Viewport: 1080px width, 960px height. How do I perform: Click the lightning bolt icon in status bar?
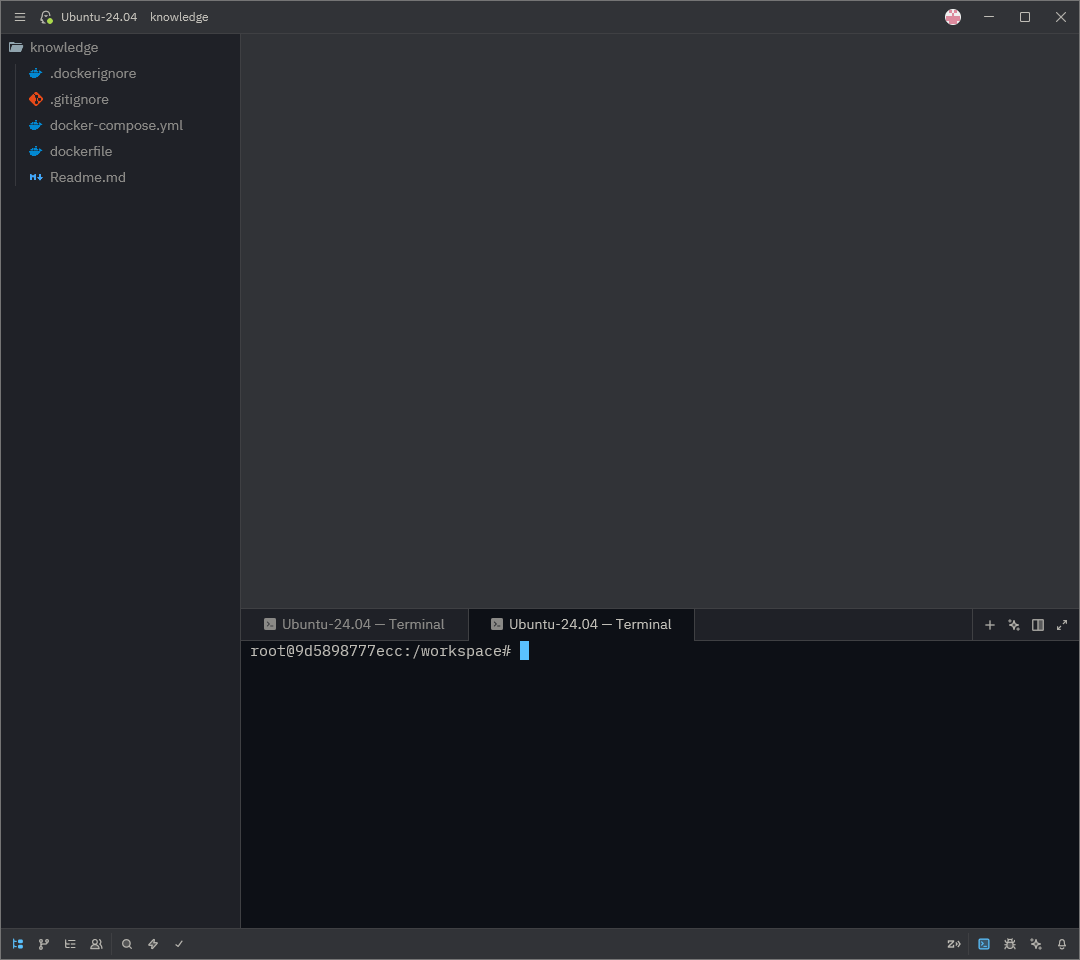pos(153,944)
